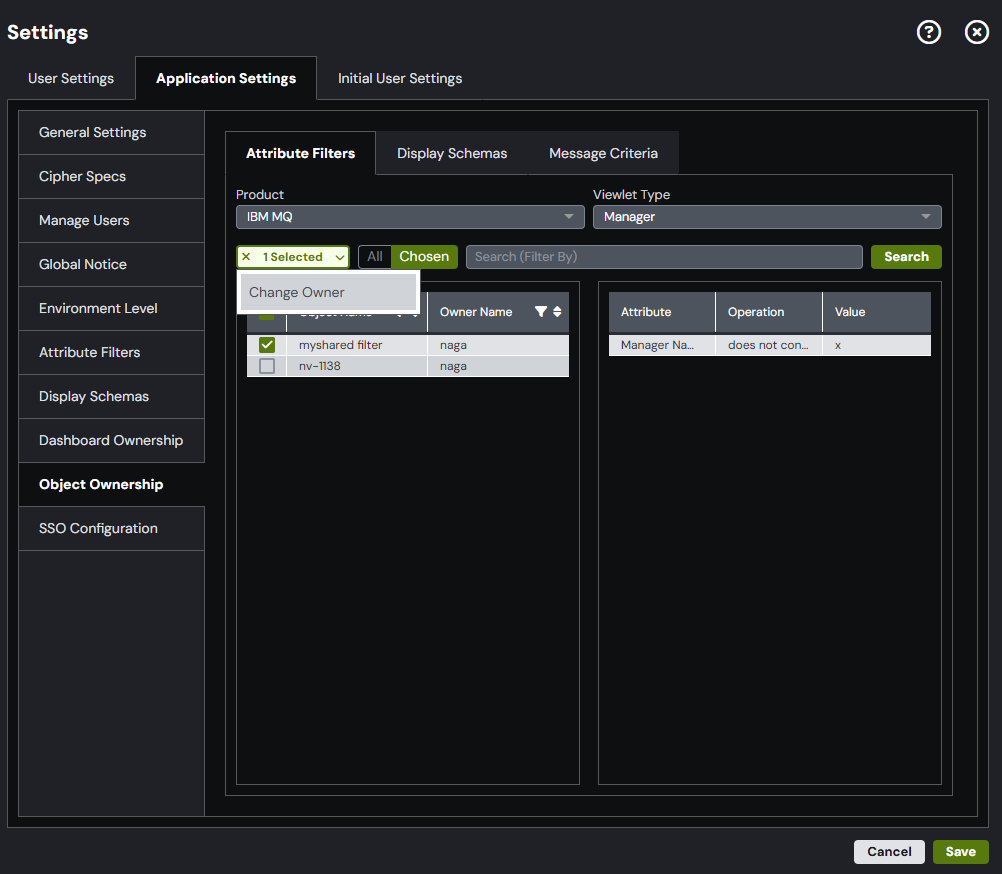Open the help question mark icon
The height and width of the screenshot is (874, 1002).
[x=929, y=32]
